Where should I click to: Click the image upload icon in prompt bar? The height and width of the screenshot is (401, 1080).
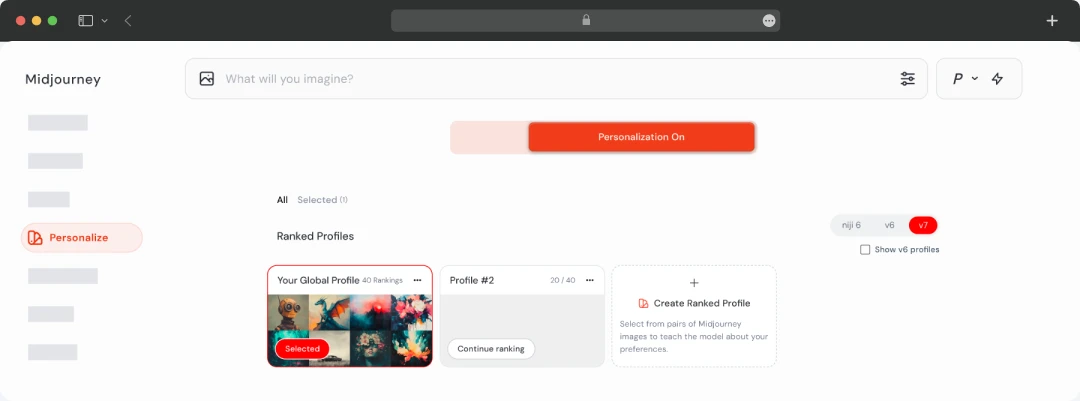click(207, 79)
